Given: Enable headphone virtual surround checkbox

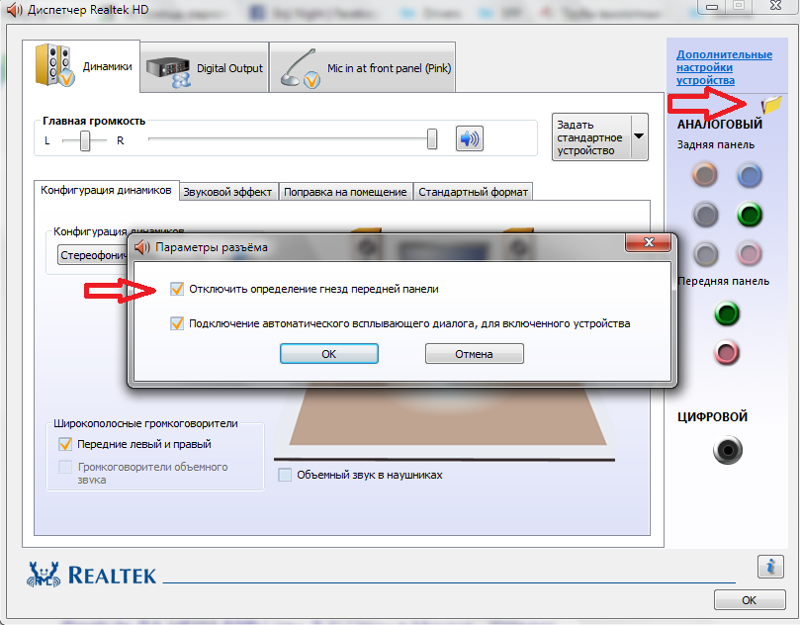Looking at the screenshot, I should 285,475.
